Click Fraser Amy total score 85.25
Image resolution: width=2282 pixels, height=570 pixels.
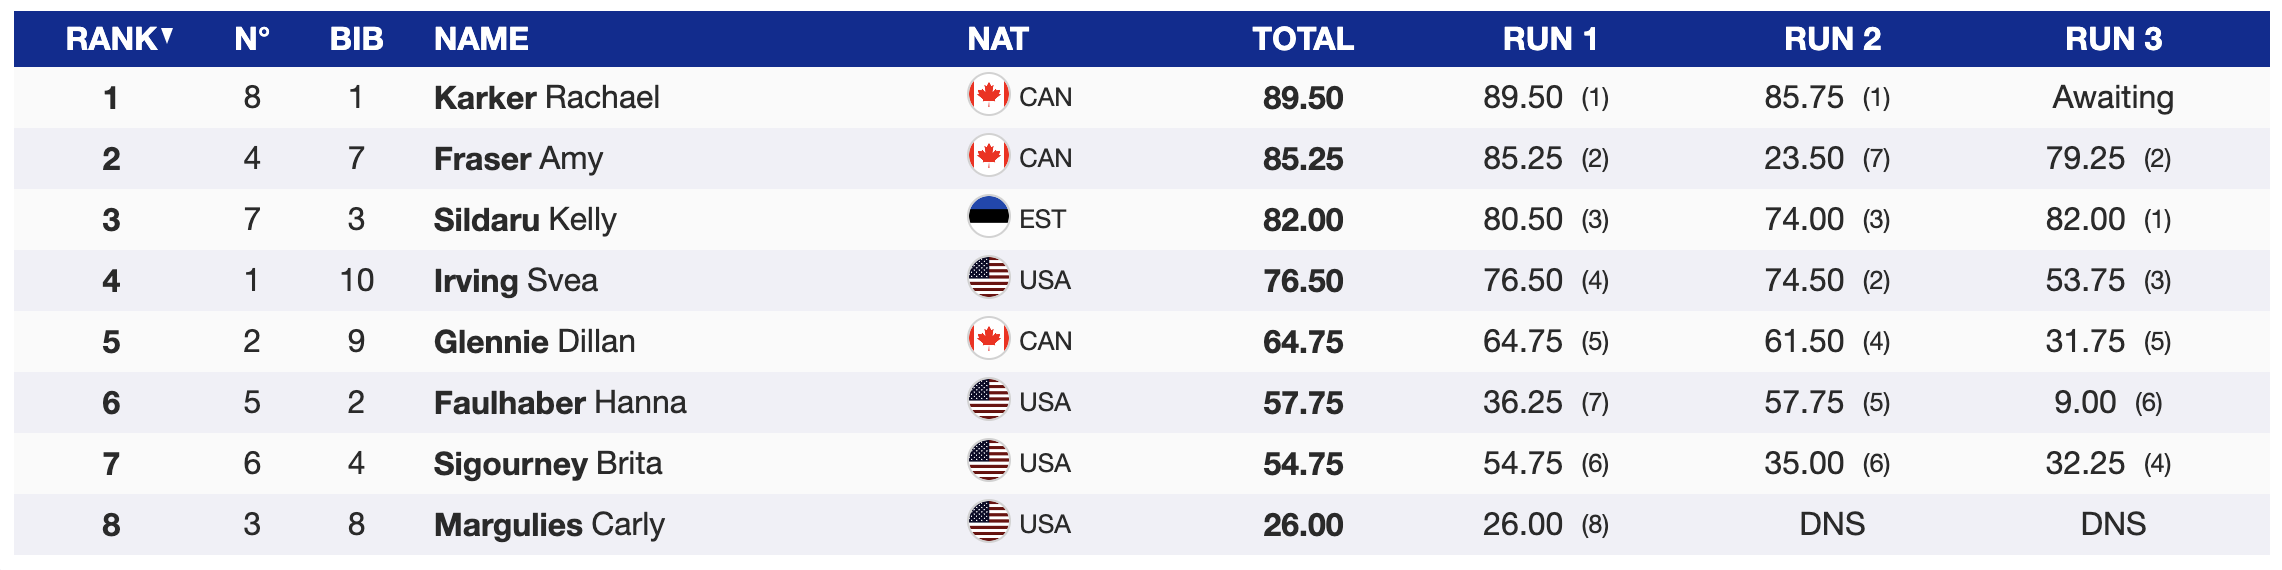coord(1302,158)
